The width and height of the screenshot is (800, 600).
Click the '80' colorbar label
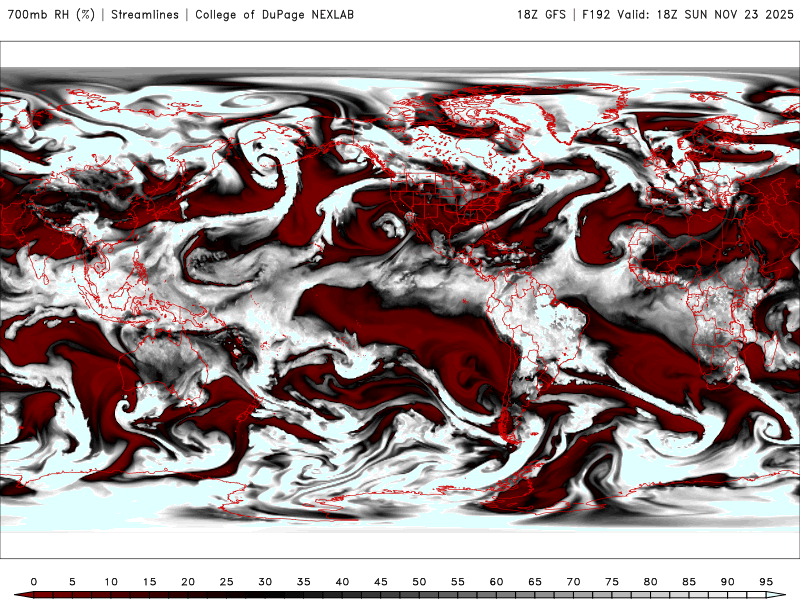click(650, 582)
